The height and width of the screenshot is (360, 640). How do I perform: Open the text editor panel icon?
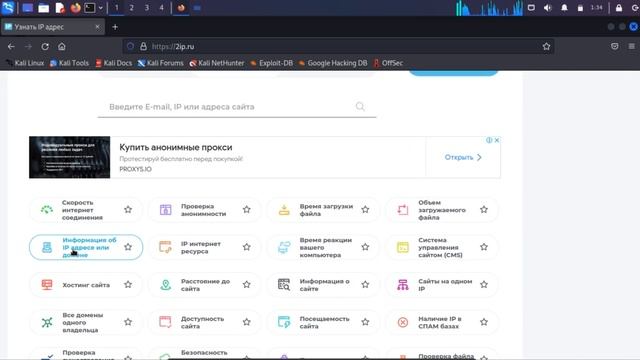pyautogui.click(x=60, y=8)
